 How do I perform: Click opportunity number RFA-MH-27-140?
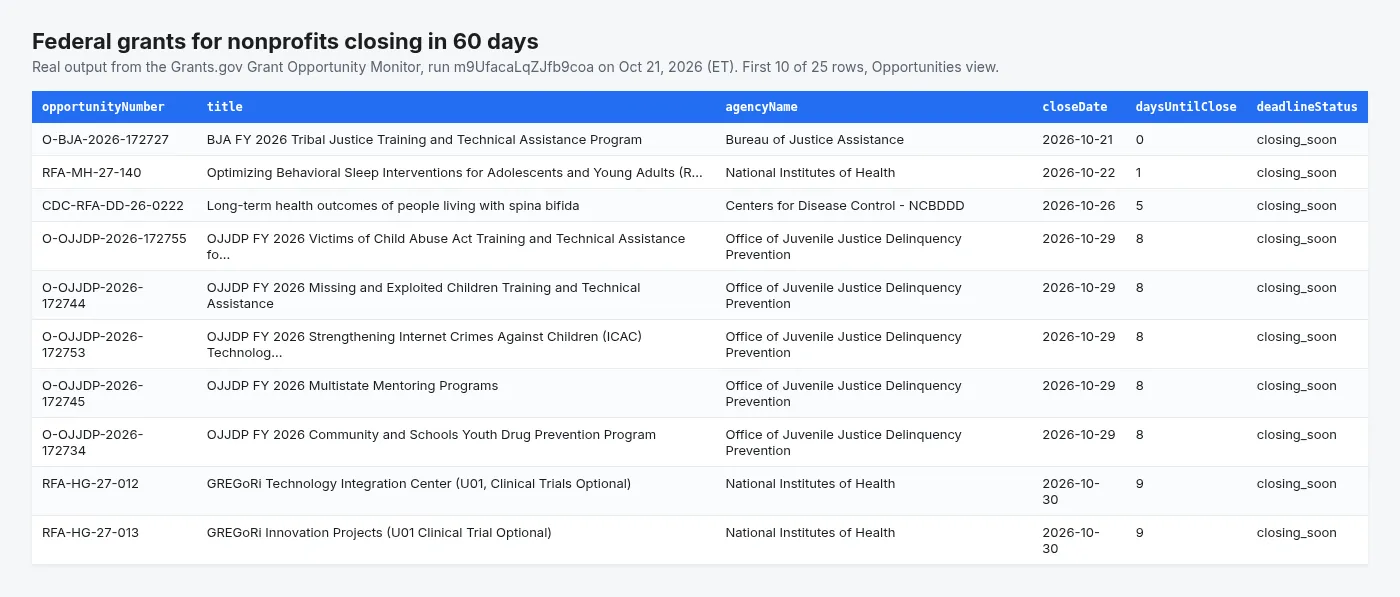point(91,173)
